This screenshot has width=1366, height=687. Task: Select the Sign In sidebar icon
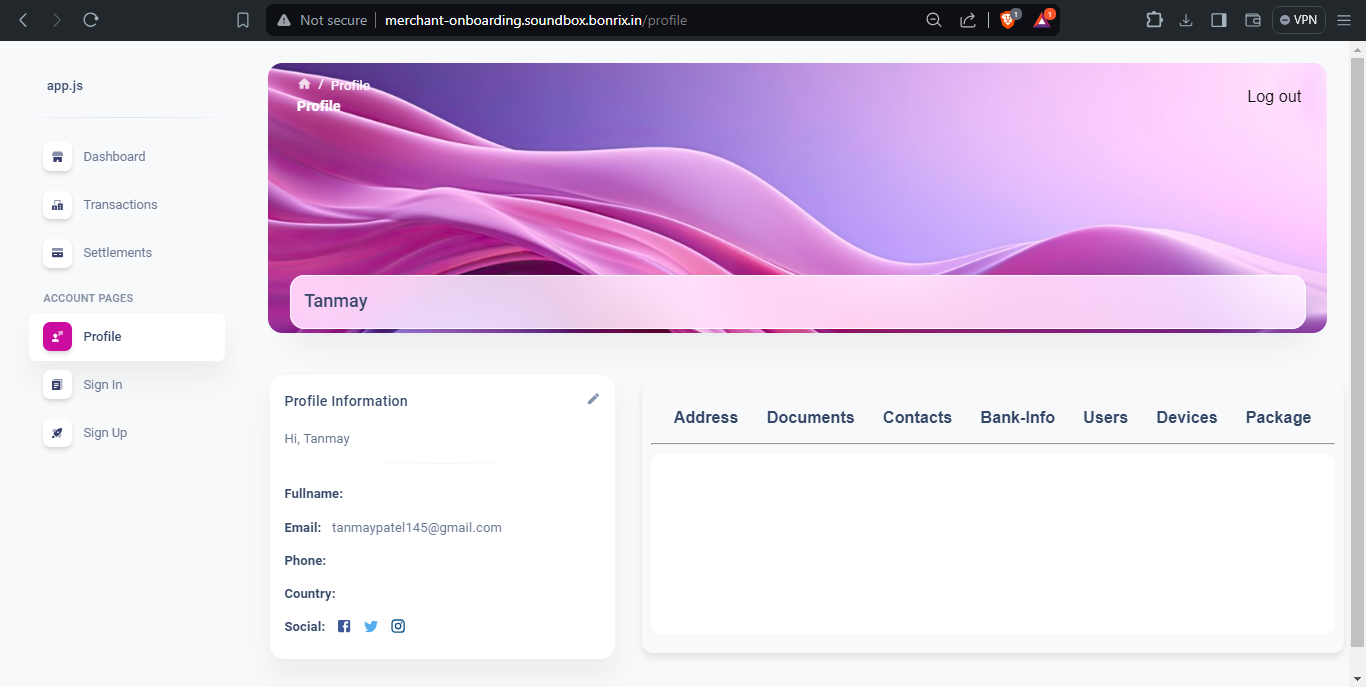coord(57,384)
